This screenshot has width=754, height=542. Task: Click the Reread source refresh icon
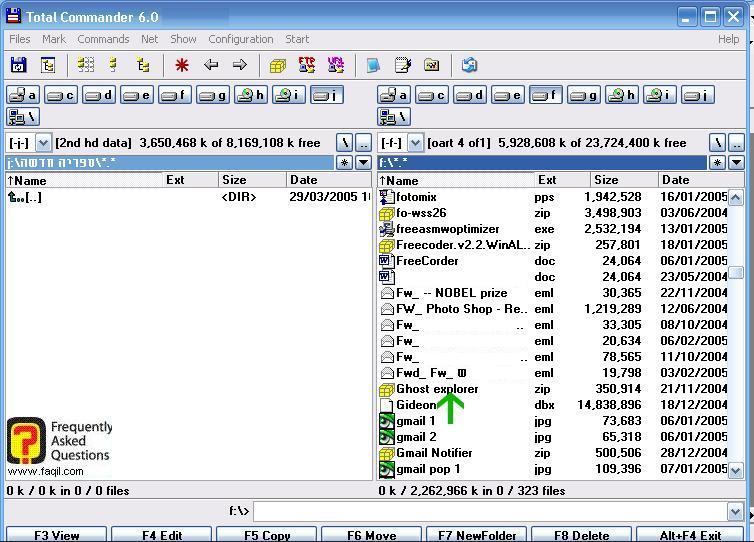point(469,65)
